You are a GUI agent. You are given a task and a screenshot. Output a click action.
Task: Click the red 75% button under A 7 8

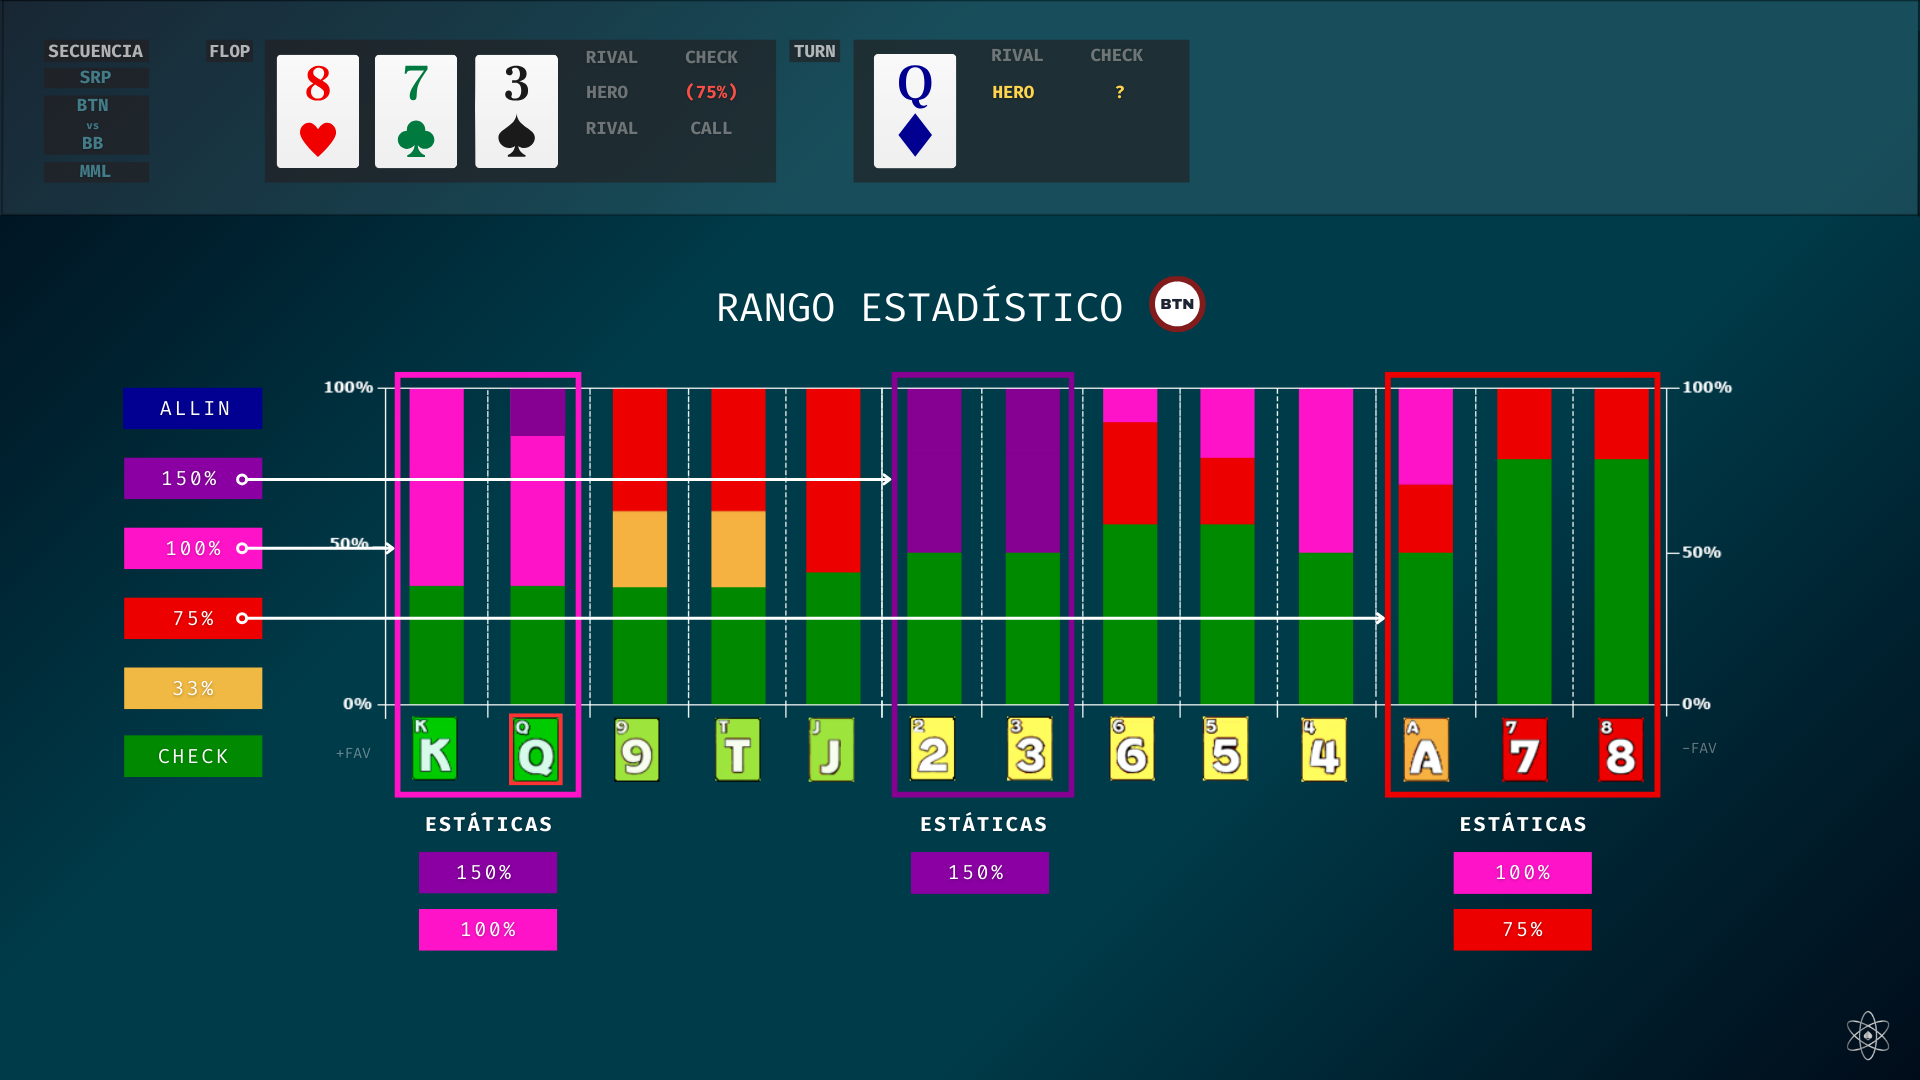[x=1522, y=929]
